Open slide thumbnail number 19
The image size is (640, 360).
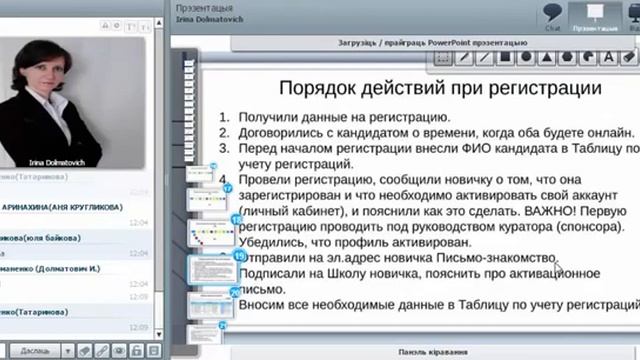click(212, 269)
